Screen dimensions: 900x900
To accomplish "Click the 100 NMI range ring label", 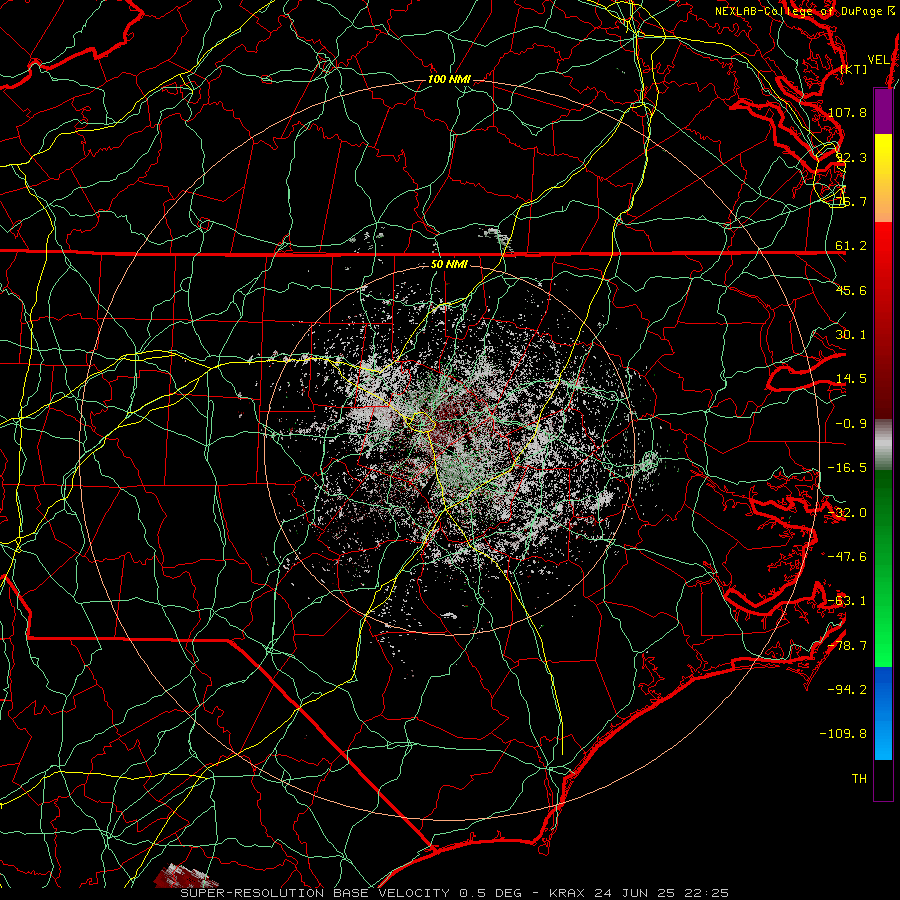I will point(449,79).
